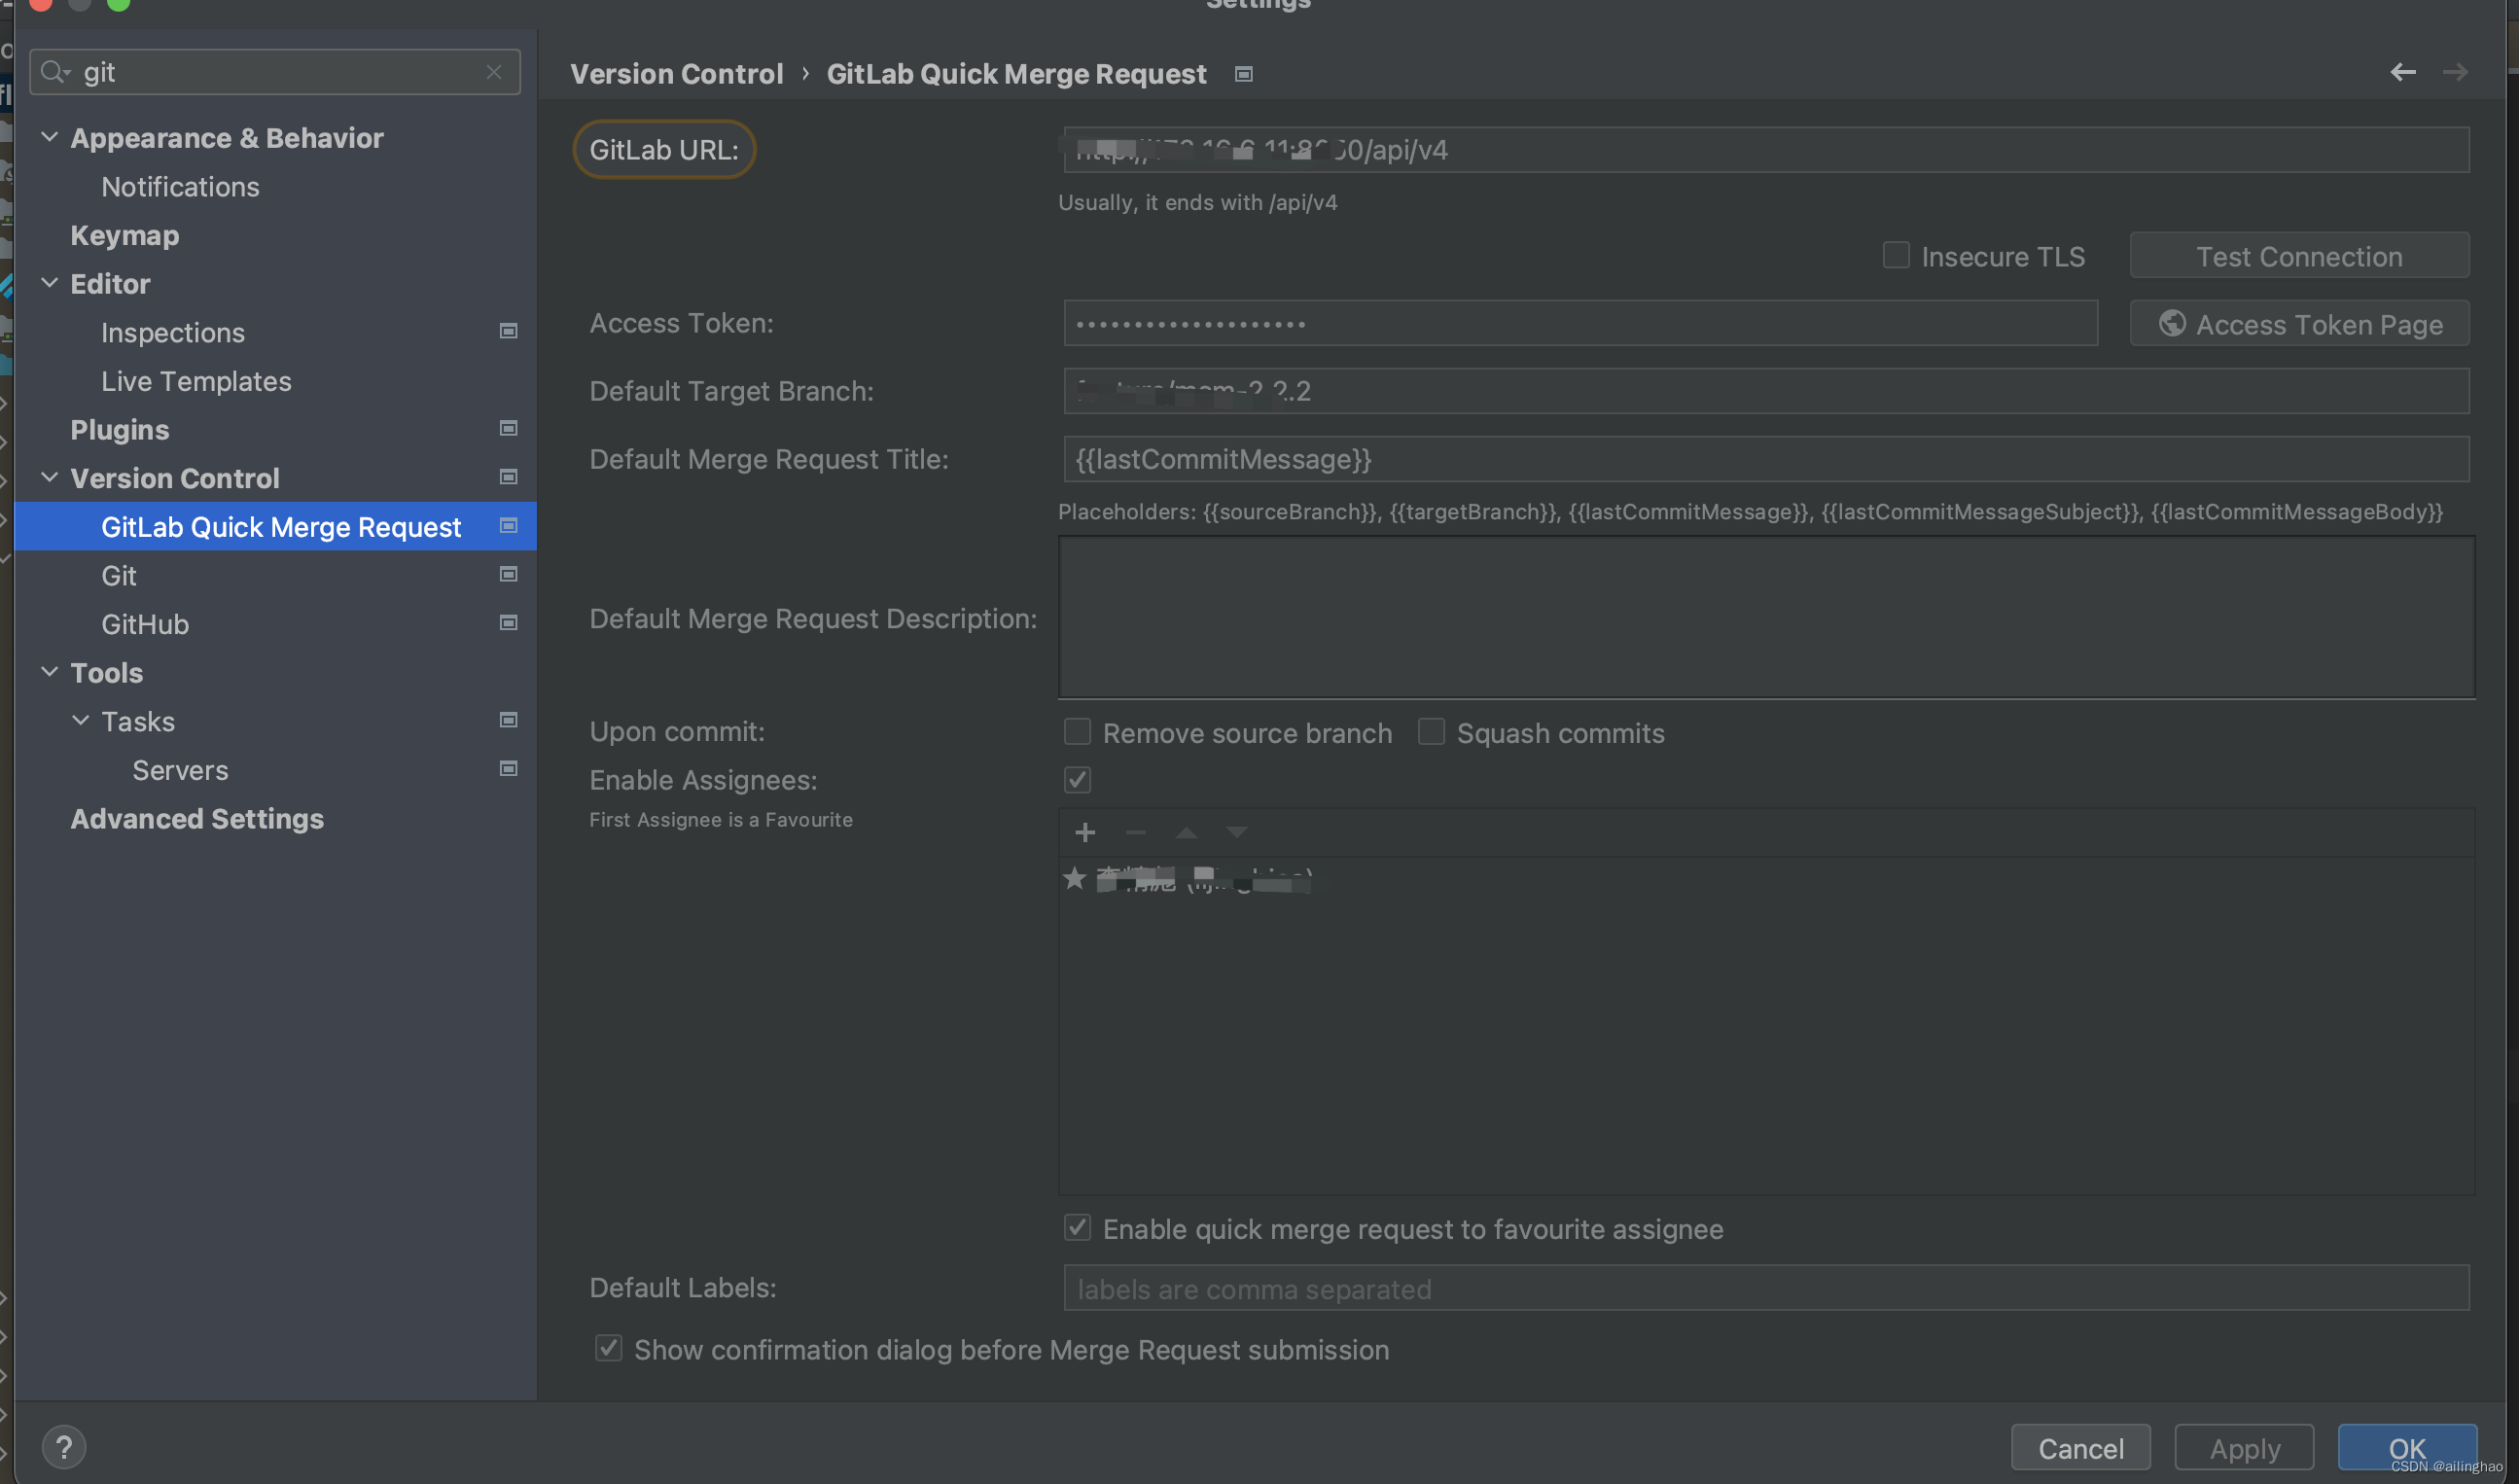
Task: Move assignee up in the list
Action: [1186, 832]
